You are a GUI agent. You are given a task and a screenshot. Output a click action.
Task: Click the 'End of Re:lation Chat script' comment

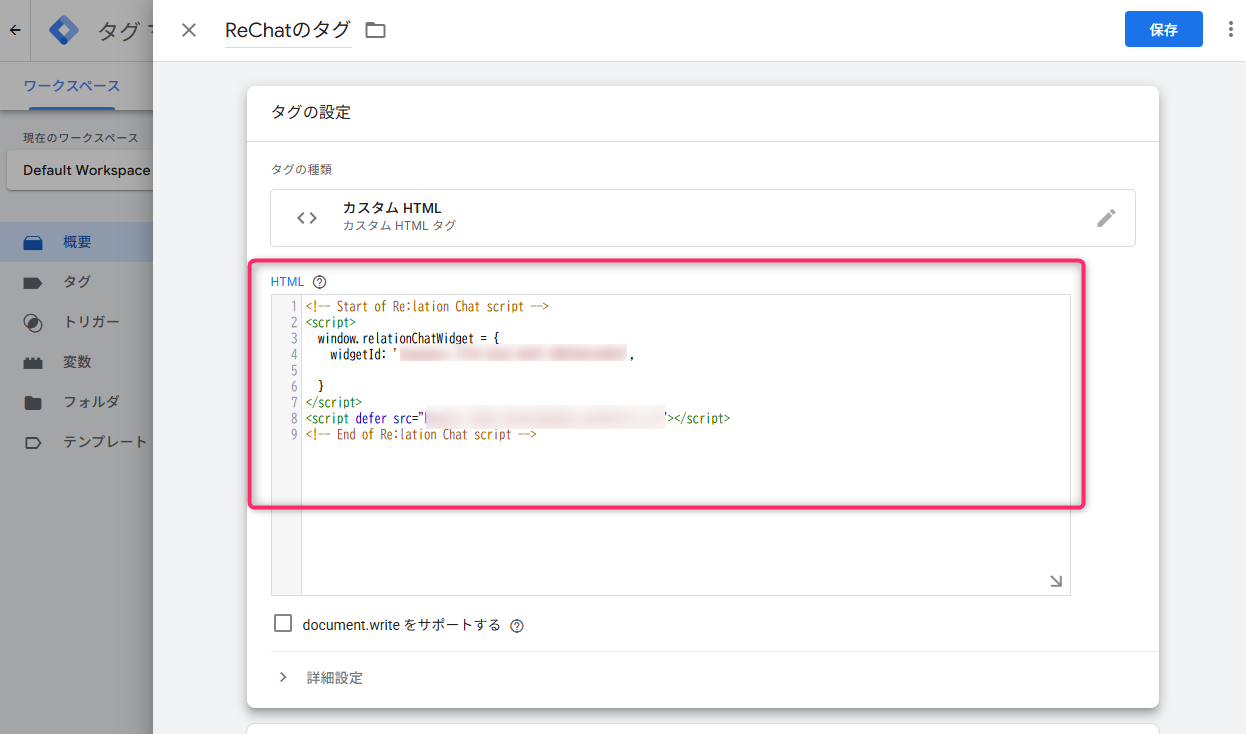(x=422, y=434)
